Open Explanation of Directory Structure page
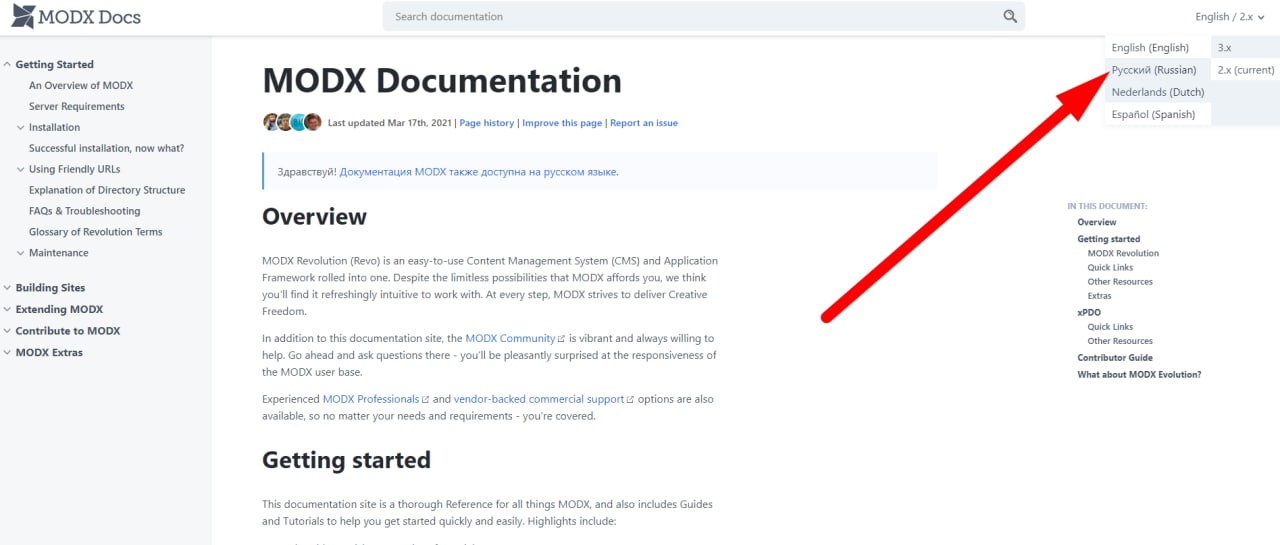1280x545 pixels. click(x=107, y=190)
